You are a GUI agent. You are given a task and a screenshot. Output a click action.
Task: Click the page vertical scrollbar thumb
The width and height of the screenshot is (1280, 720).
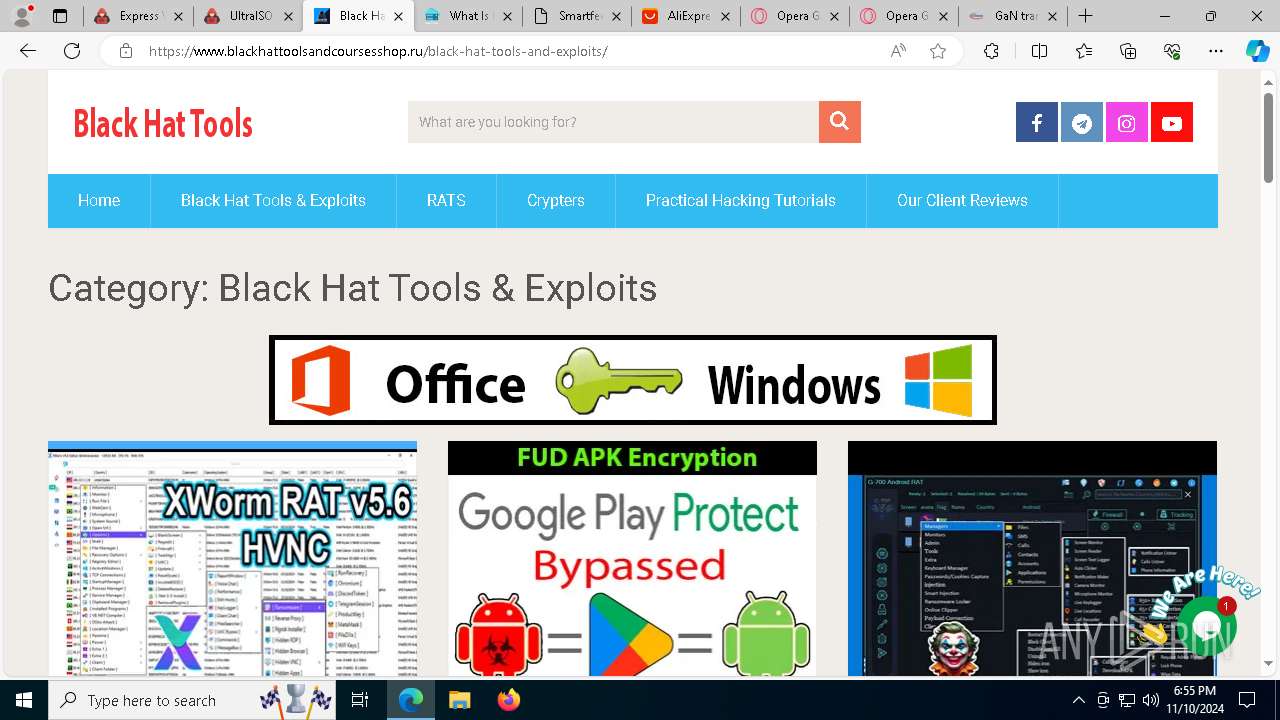pyautogui.click(x=1269, y=137)
